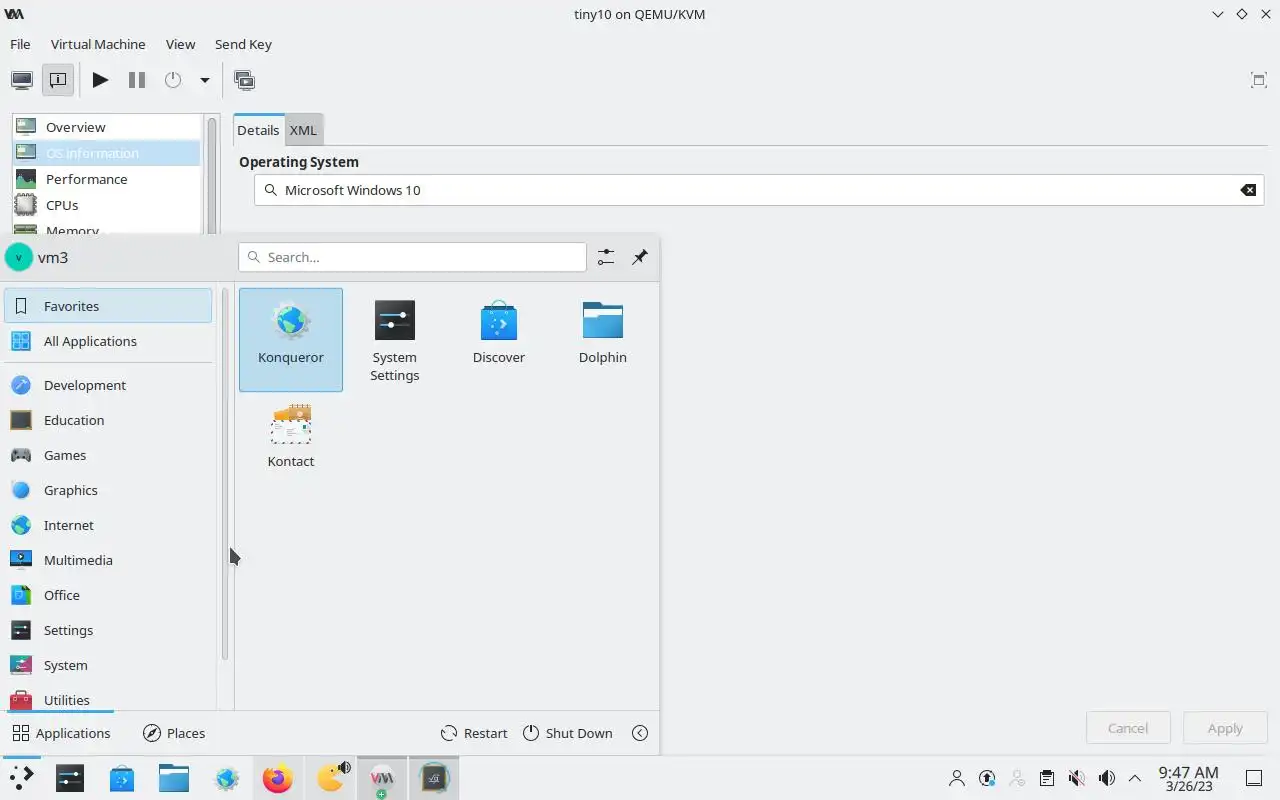The width and height of the screenshot is (1280, 800).
Task: Open Discover software center from Favorites
Action: pyautogui.click(x=498, y=339)
